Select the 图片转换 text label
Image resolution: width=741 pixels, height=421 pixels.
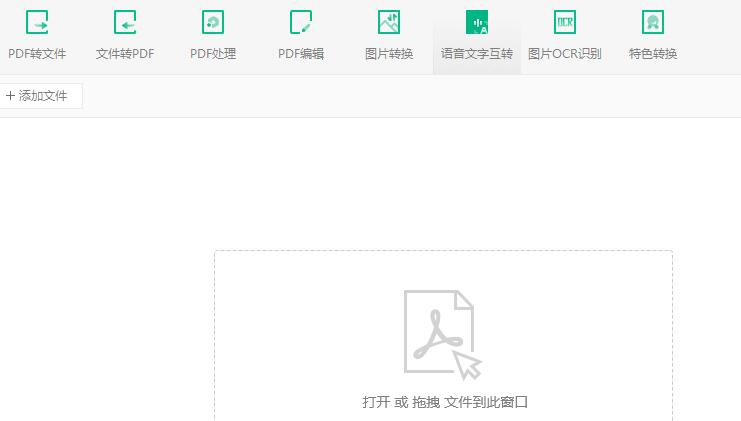click(x=389, y=54)
